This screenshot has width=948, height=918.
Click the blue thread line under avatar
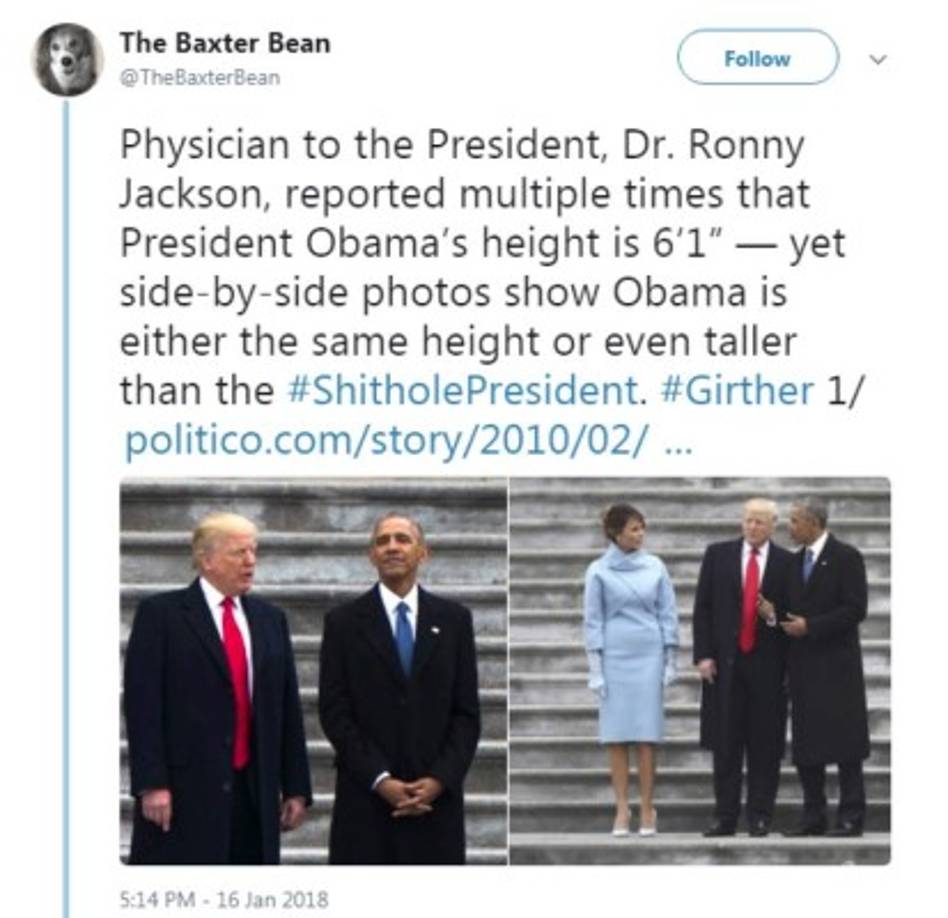pos(67,508)
